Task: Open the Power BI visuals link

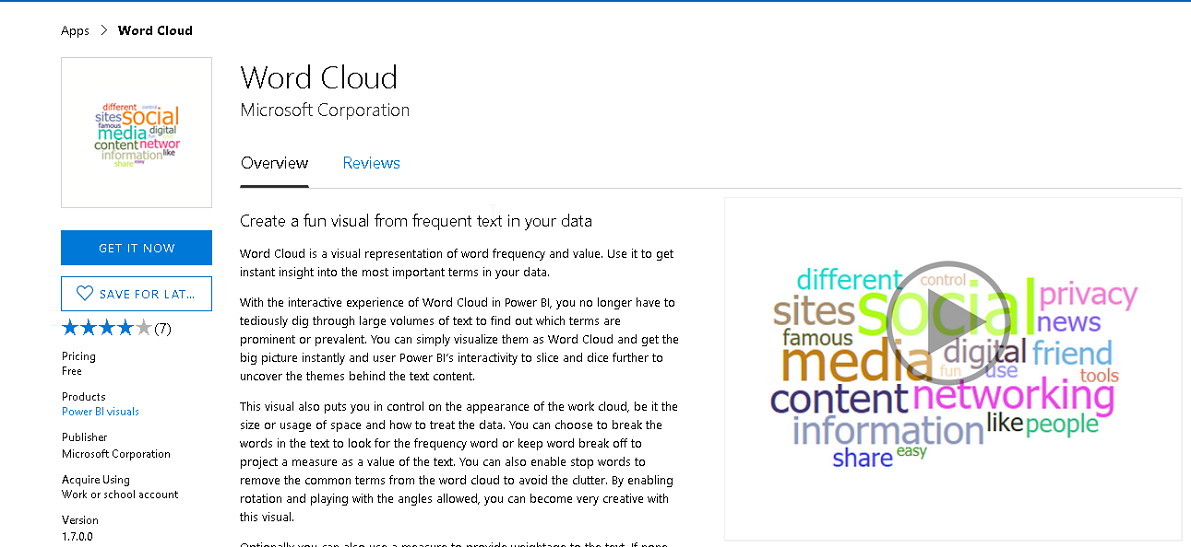Action: [100, 411]
